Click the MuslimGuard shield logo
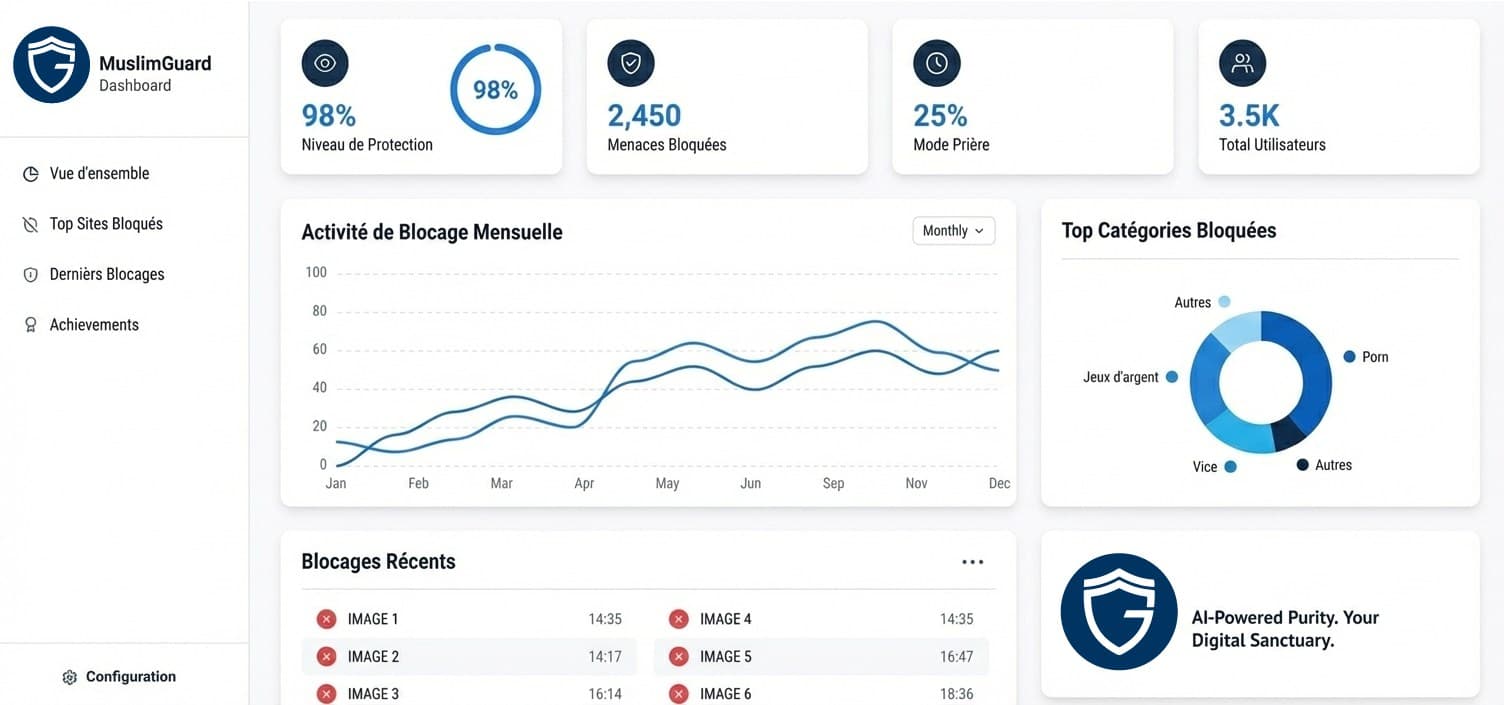 click(51, 64)
